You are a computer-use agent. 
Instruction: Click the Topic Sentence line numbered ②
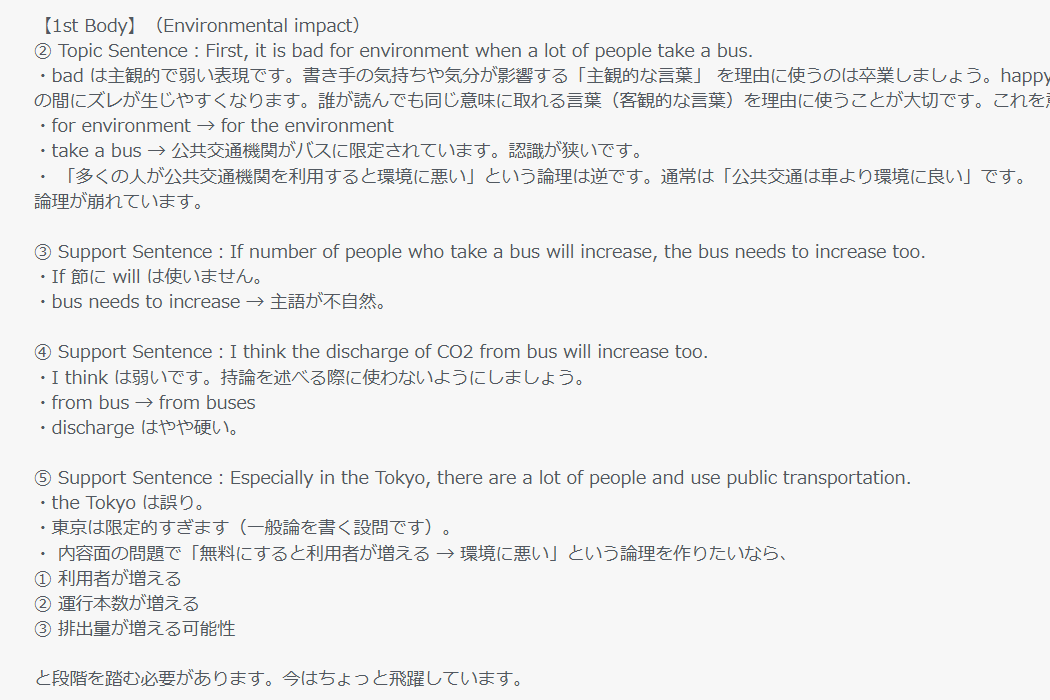click(394, 51)
